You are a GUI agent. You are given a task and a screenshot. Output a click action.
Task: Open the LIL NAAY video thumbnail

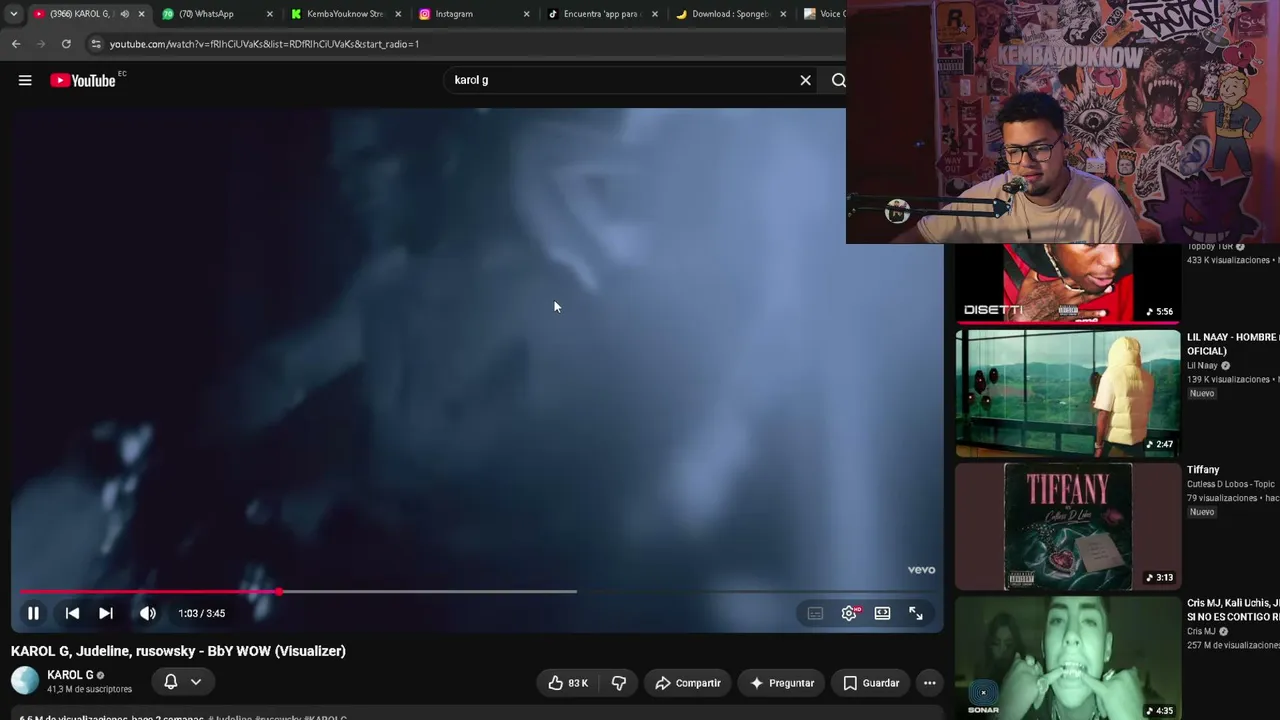coord(1067,393)
